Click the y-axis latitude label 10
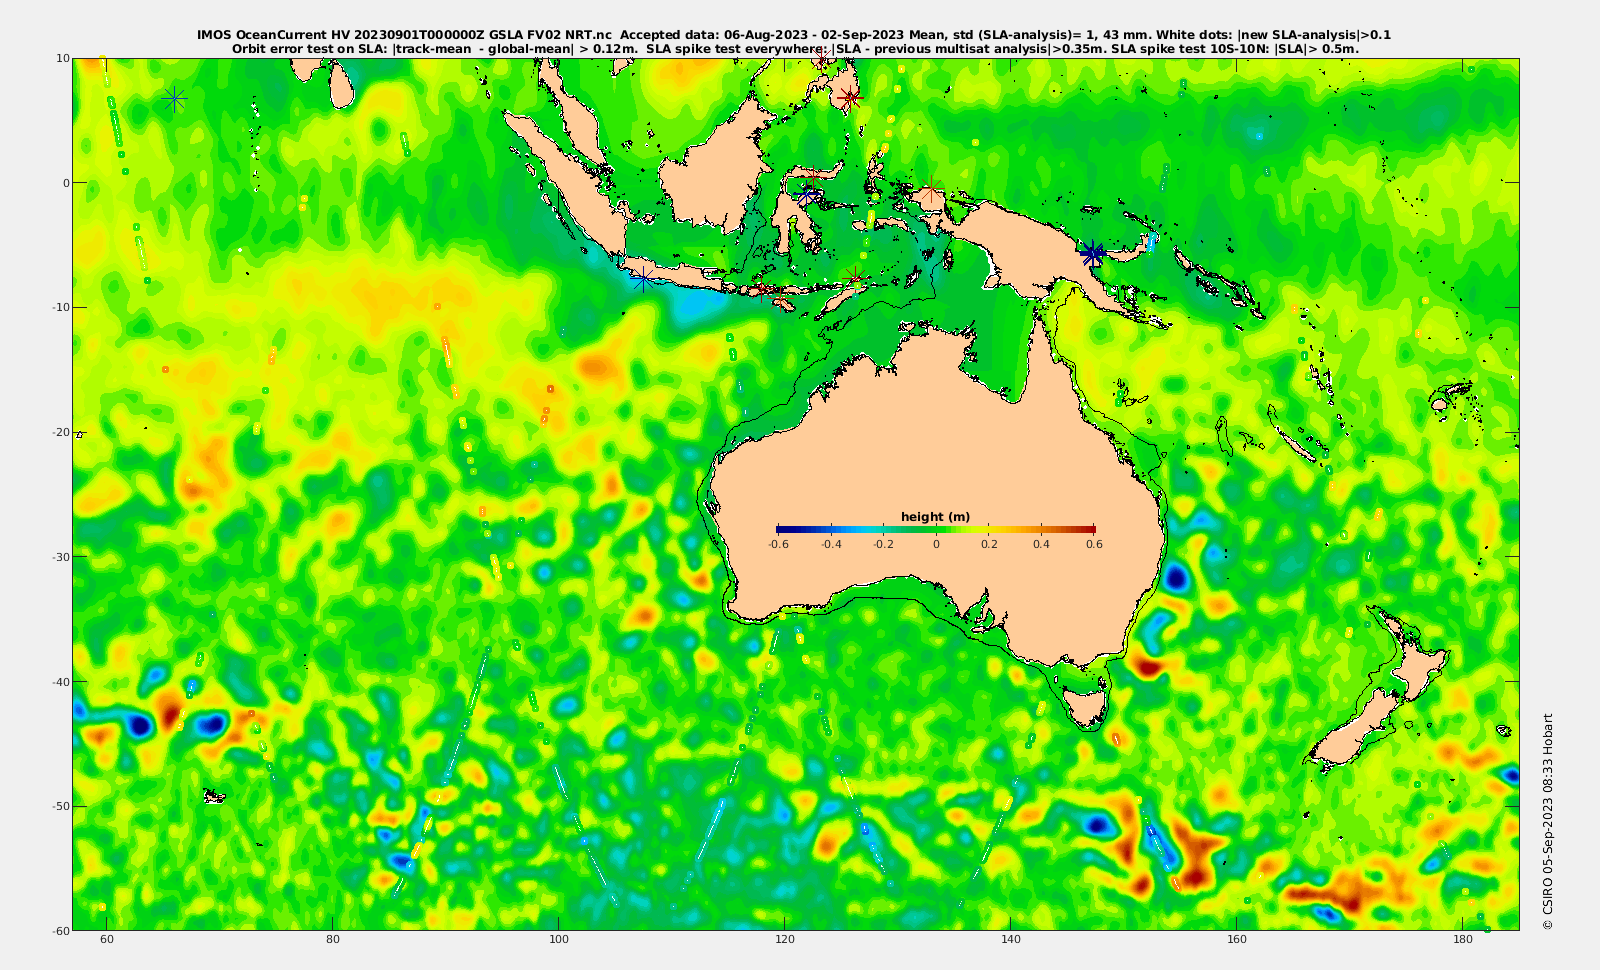The width and height of the screenshot is (1600, 970). [x=63, y=58]
